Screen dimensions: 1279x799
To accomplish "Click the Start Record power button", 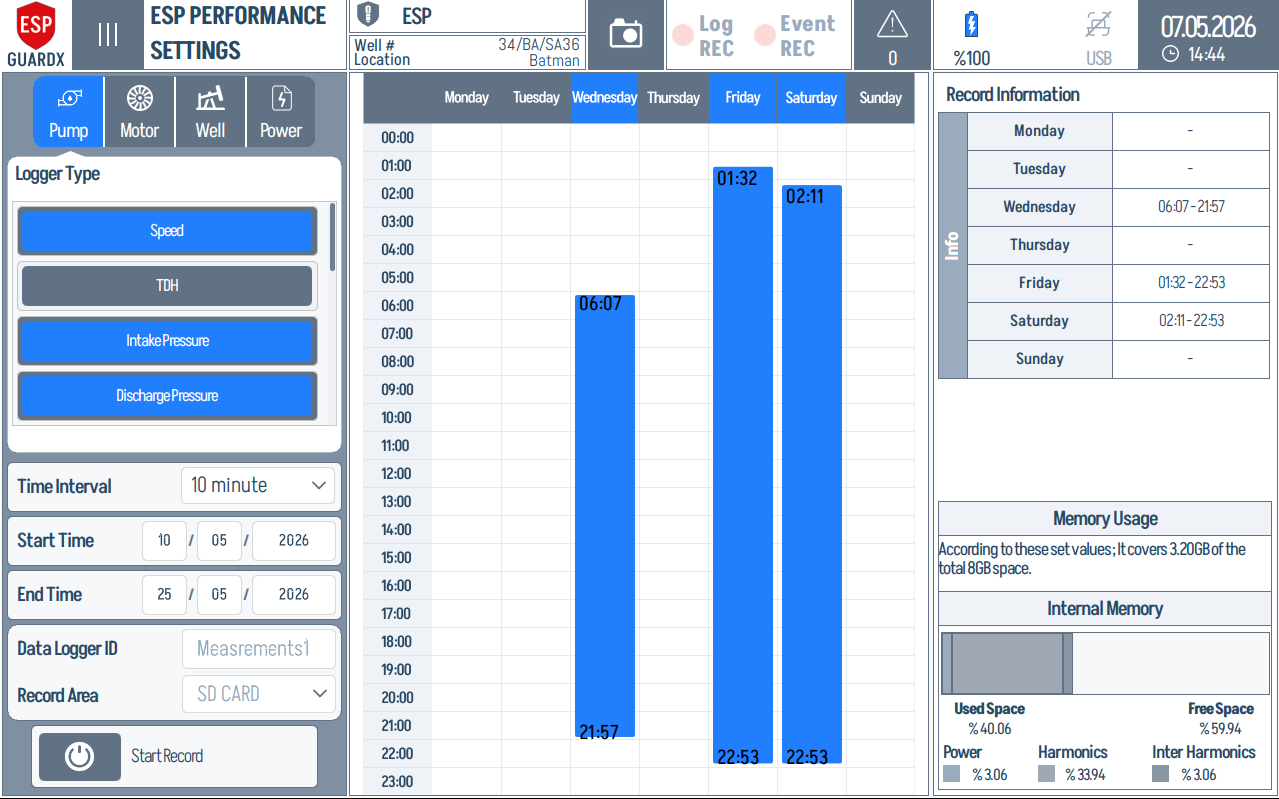I will (x=80, y=756).
